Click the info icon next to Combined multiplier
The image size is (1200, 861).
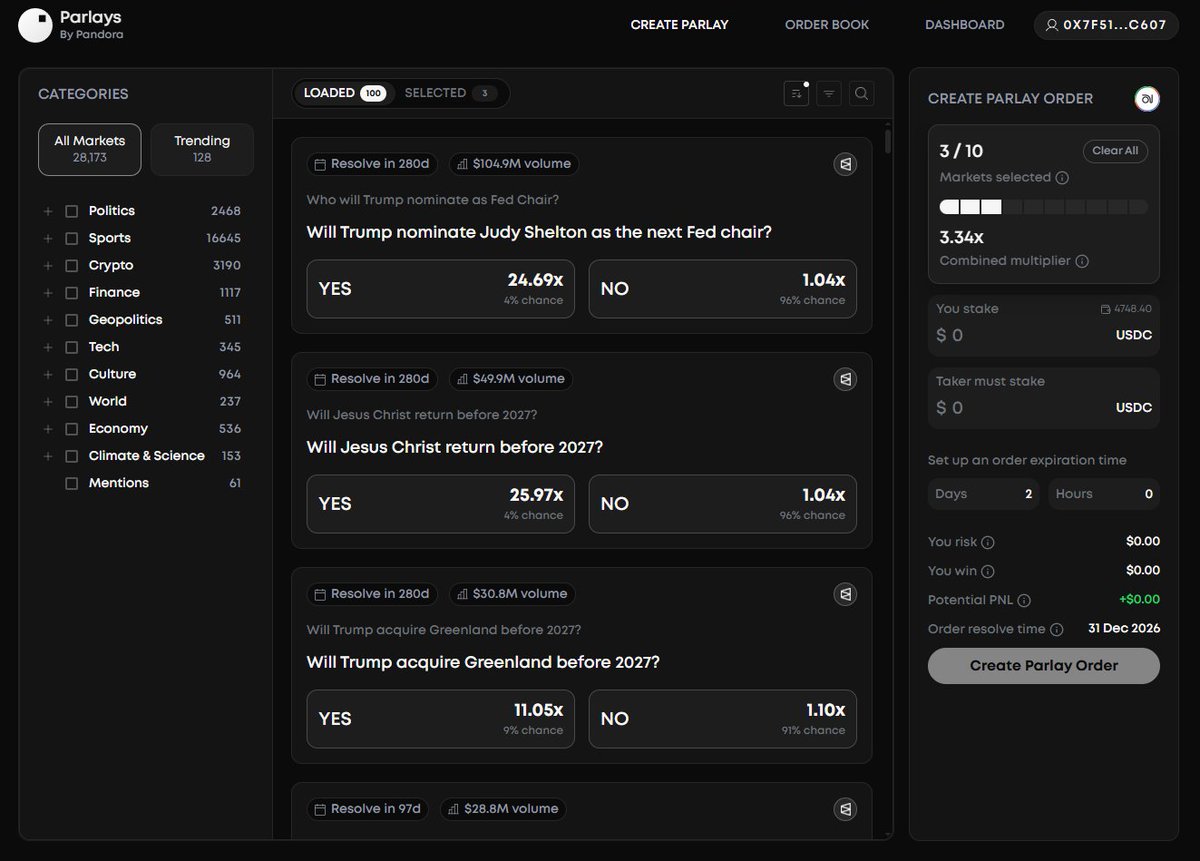[x=1082, y=261]
